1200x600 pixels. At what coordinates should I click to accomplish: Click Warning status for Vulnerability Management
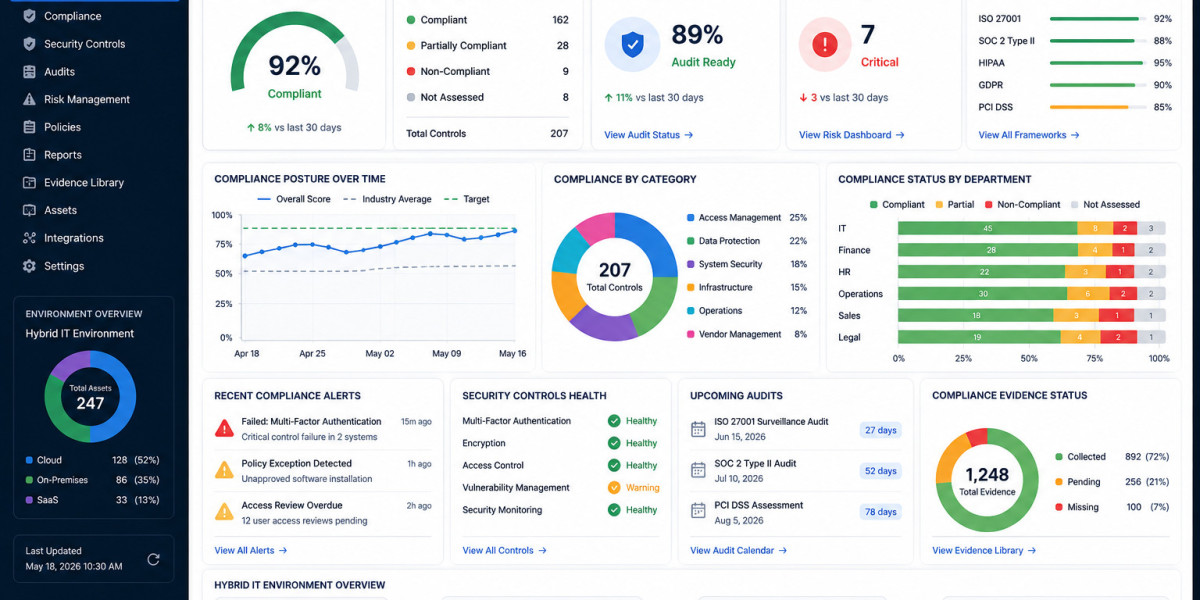click(643, 488)
